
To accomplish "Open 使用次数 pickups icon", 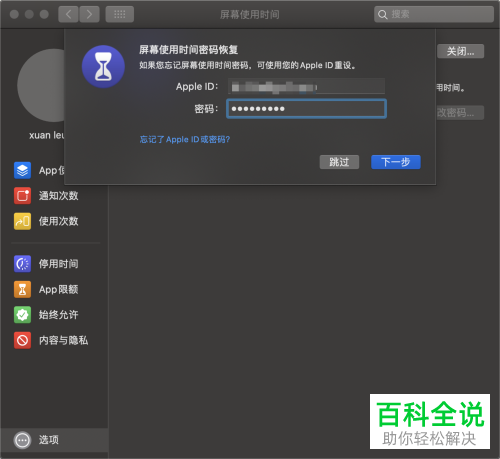I will pos(22,221).
